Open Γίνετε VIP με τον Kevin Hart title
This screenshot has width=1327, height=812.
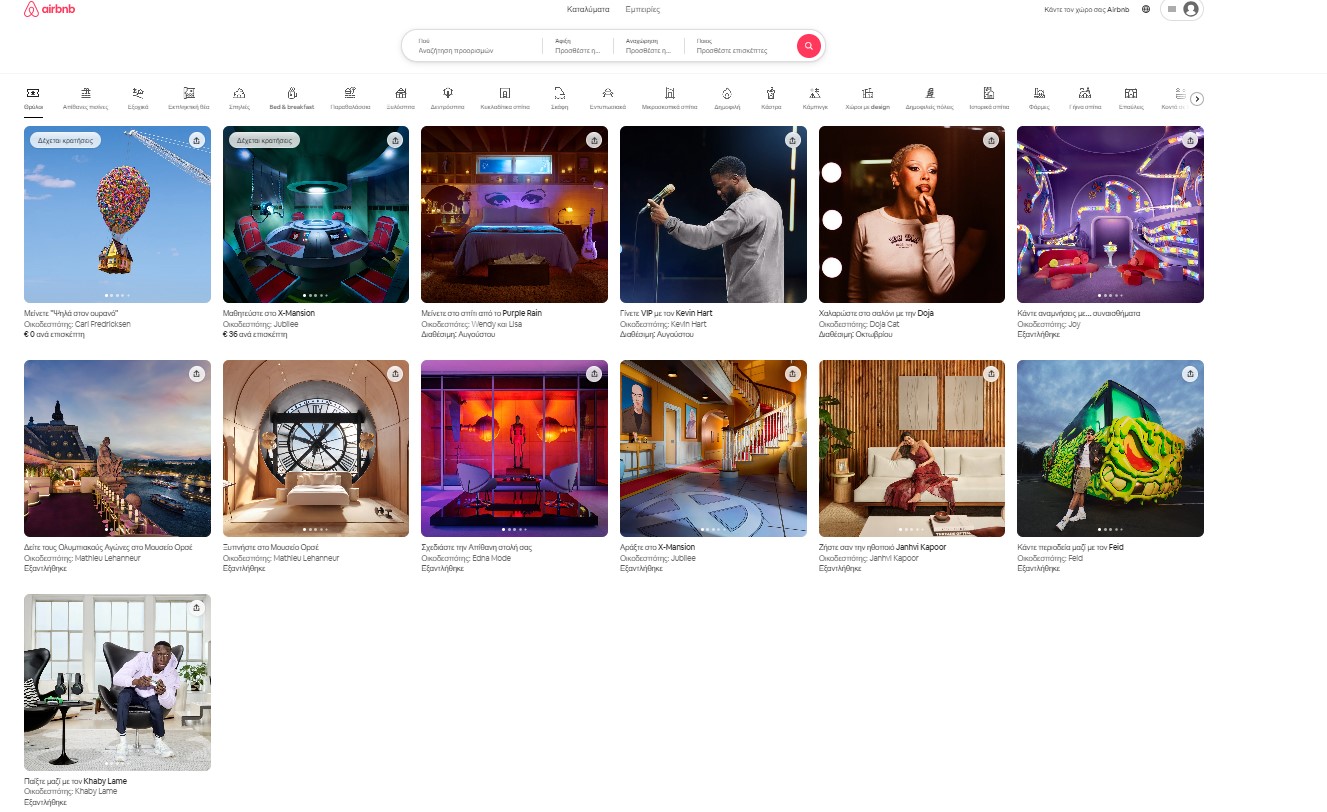click(664, 313)
